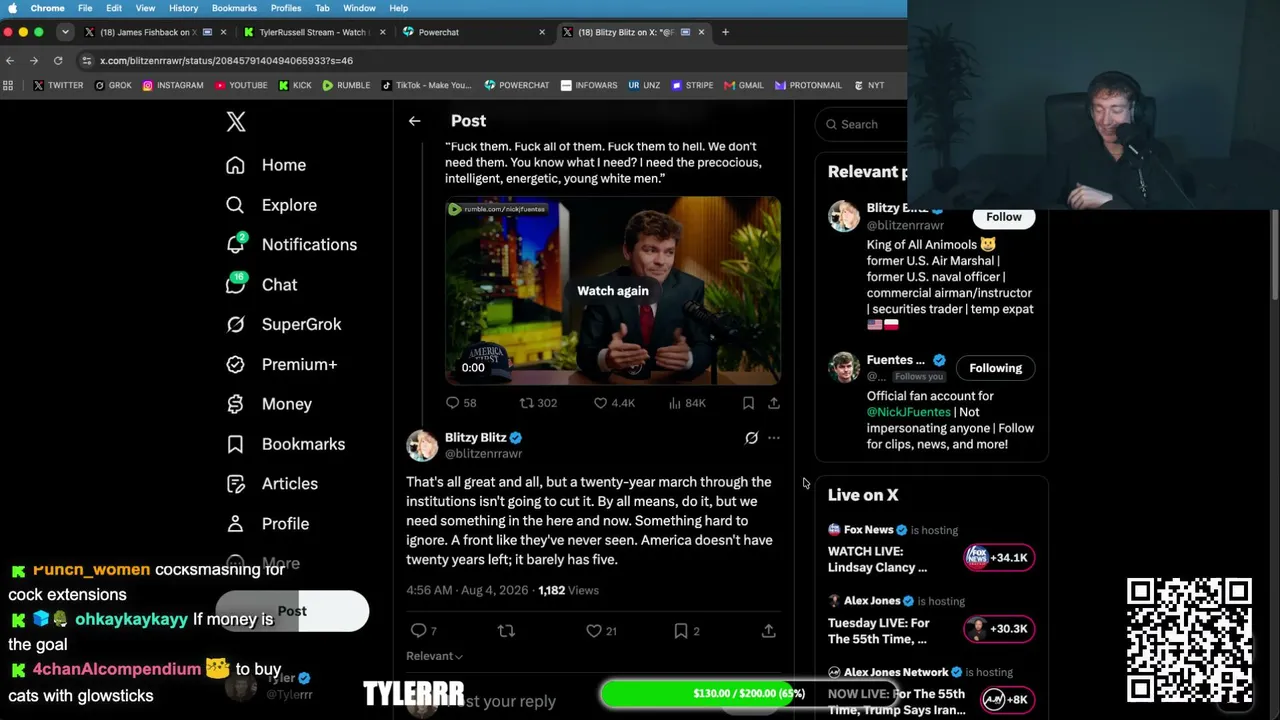The height and width of the screenshot is (720, 1280).
Task: Expand the Relevant replies sort dropdown
Action: tap(434, 656)
